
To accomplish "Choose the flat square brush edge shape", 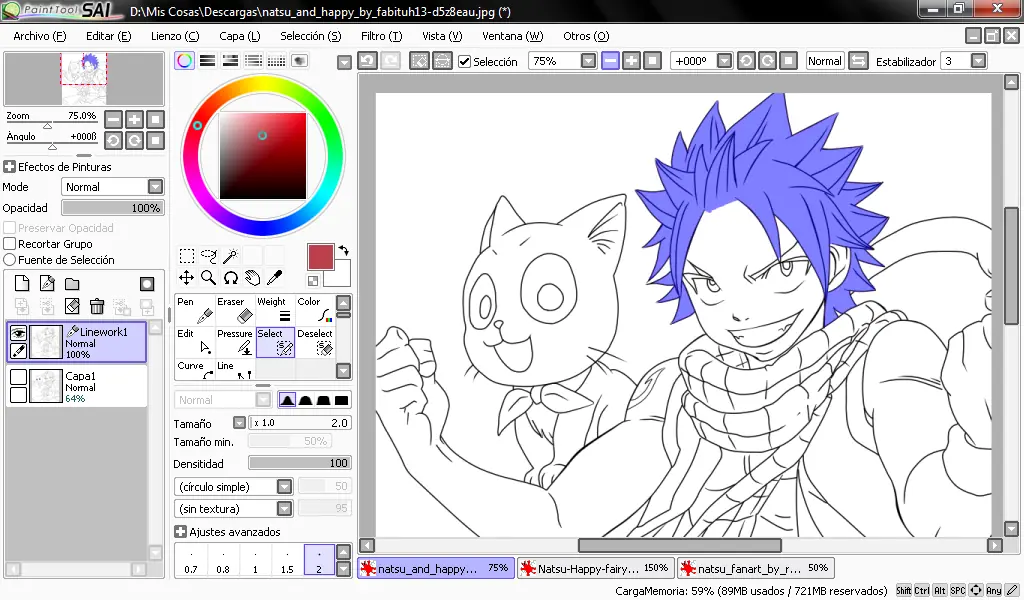I will pos(342,400).
